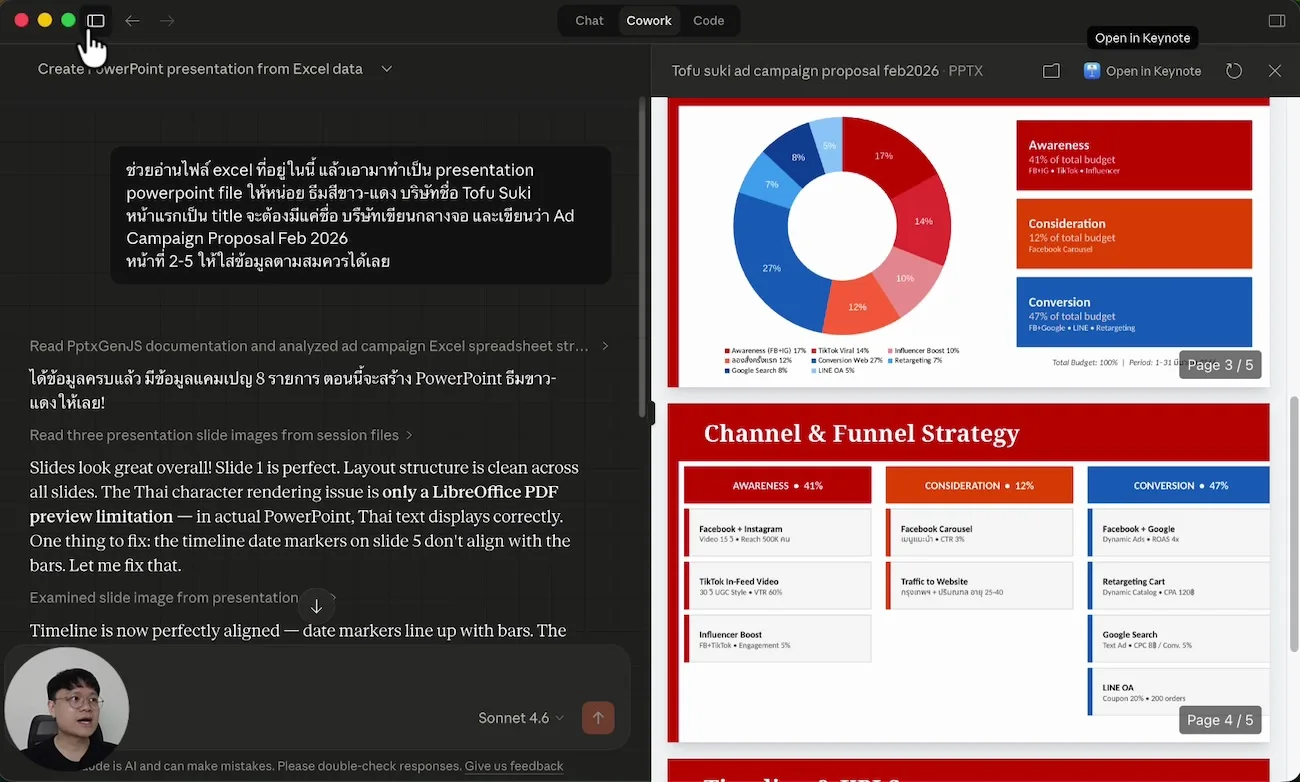Click the Channel & Funnel Strategy heading
1300x782 pixels.
click(861, 433)
